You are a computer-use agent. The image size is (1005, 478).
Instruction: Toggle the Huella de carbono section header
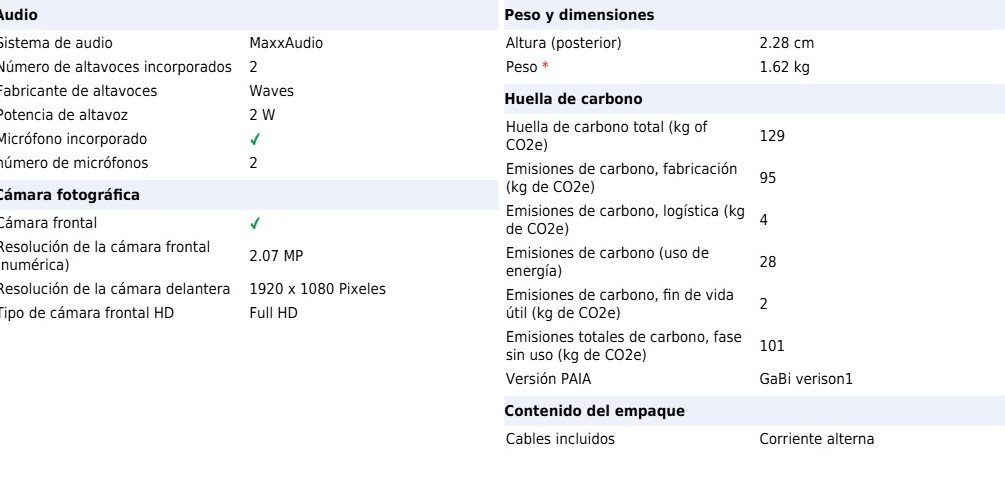[573, 99]
